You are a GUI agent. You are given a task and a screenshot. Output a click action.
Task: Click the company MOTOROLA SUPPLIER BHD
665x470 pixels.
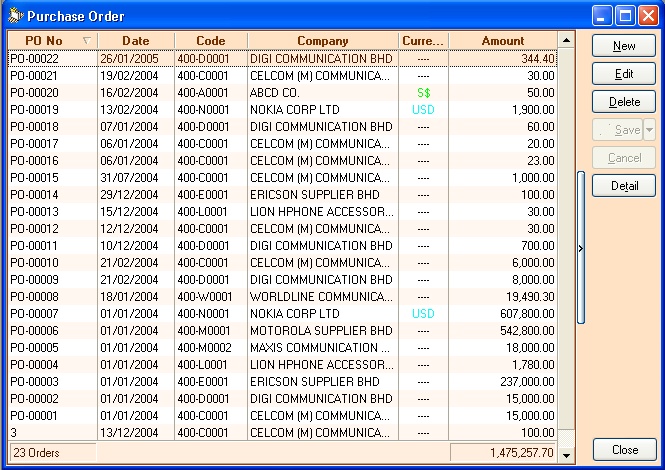321,330
